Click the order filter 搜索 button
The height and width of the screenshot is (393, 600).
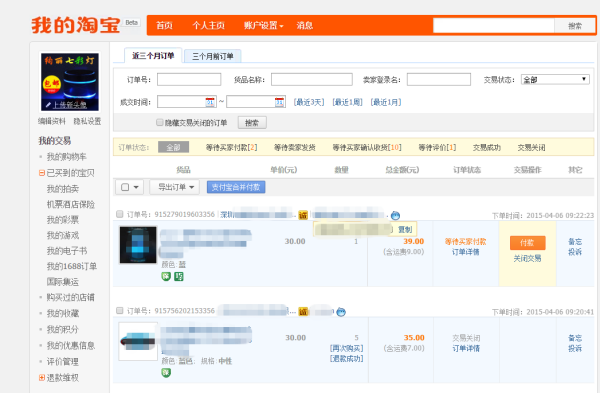tap(252, 123)
